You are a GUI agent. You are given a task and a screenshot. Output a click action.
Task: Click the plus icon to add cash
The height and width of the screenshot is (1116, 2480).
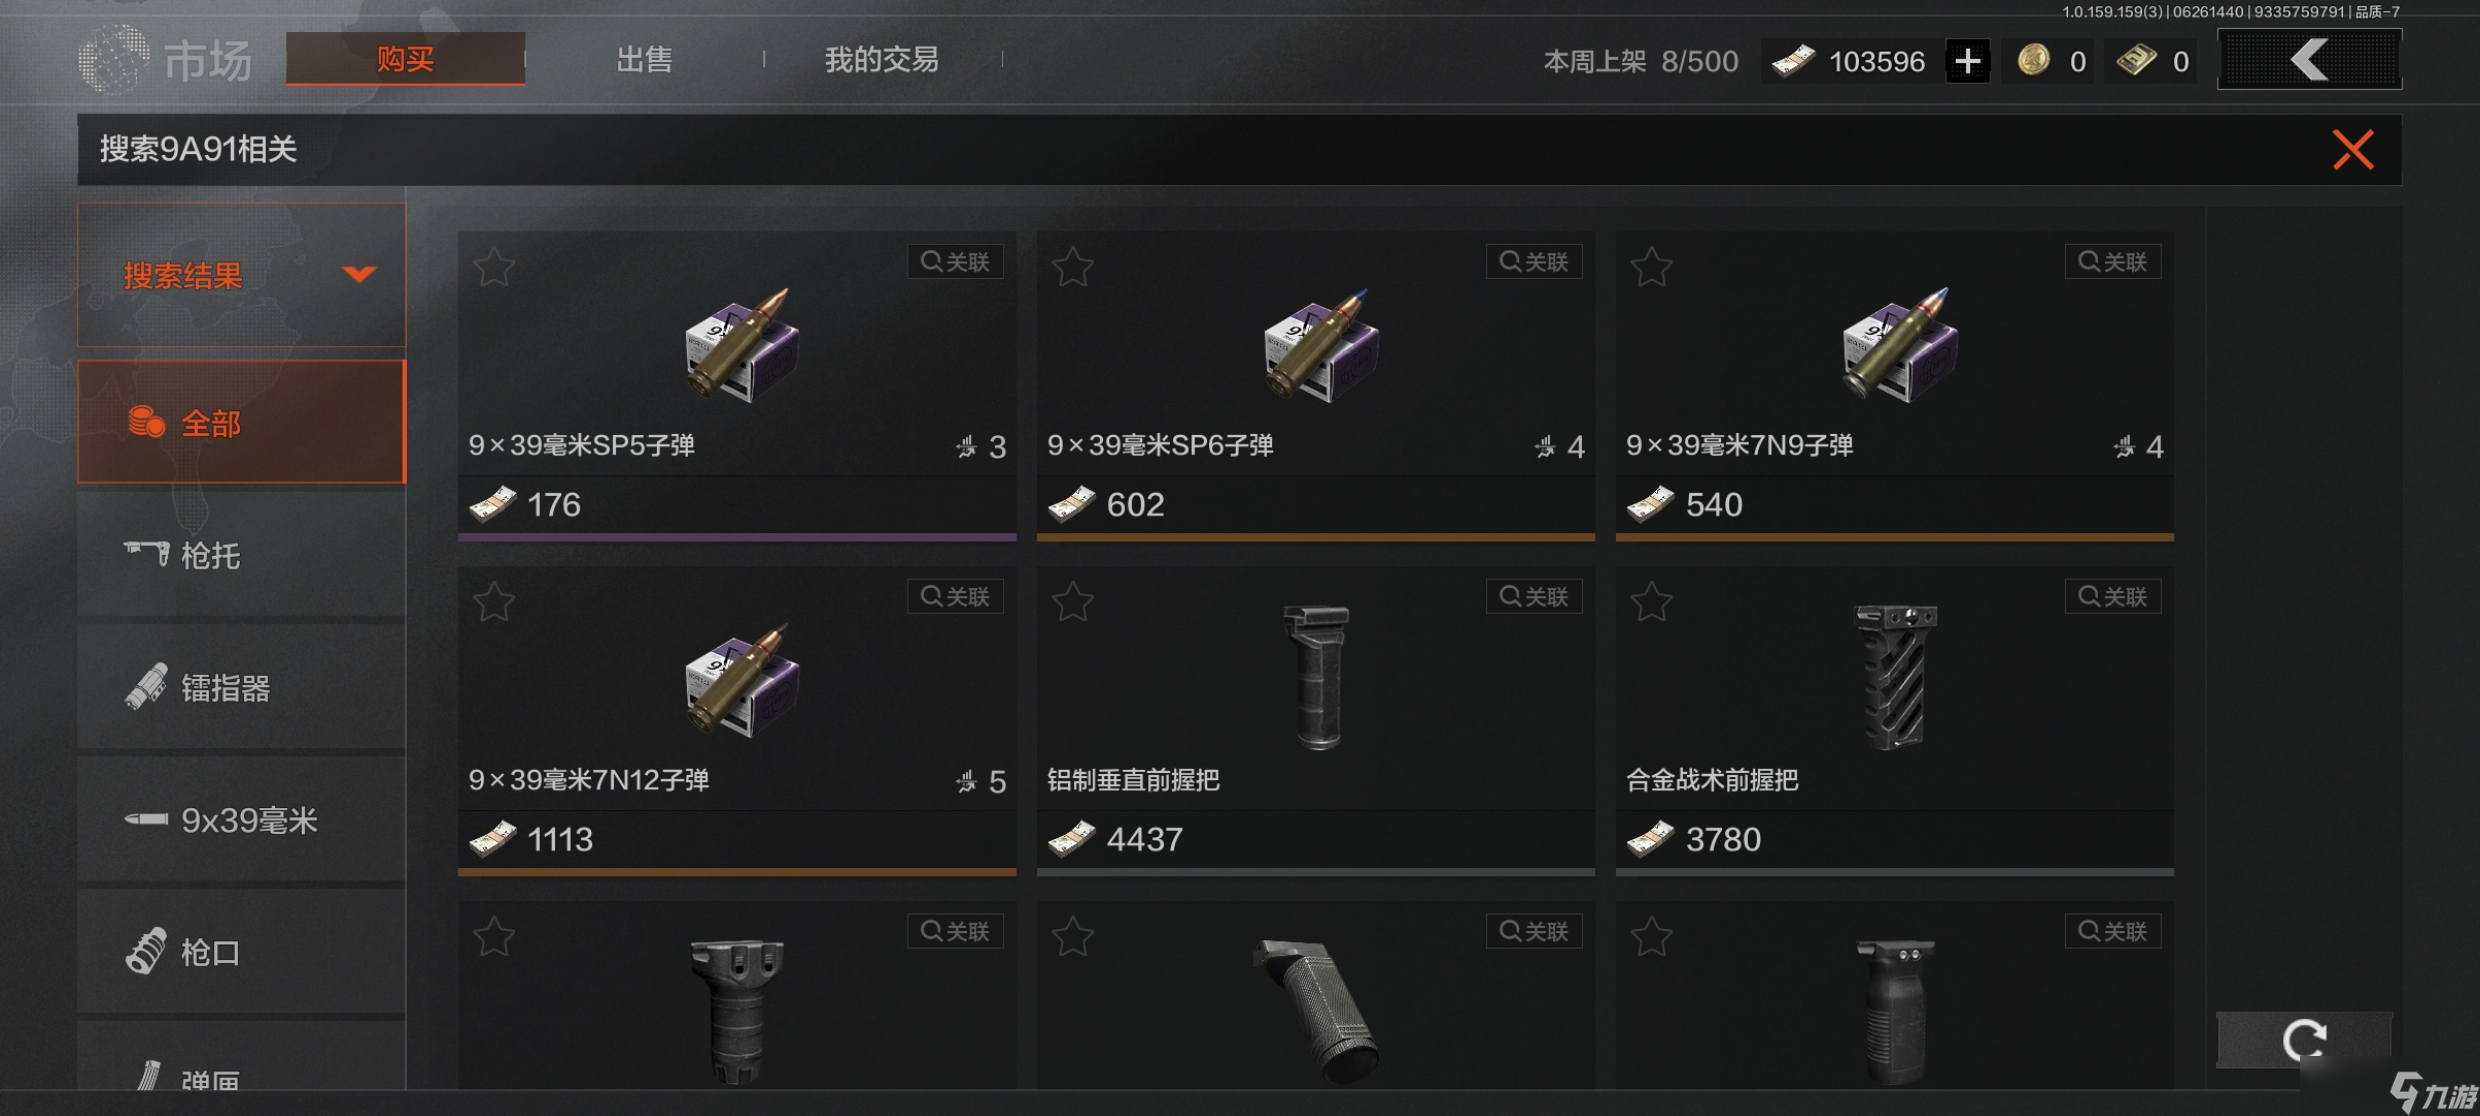[x=1967, y=62]
